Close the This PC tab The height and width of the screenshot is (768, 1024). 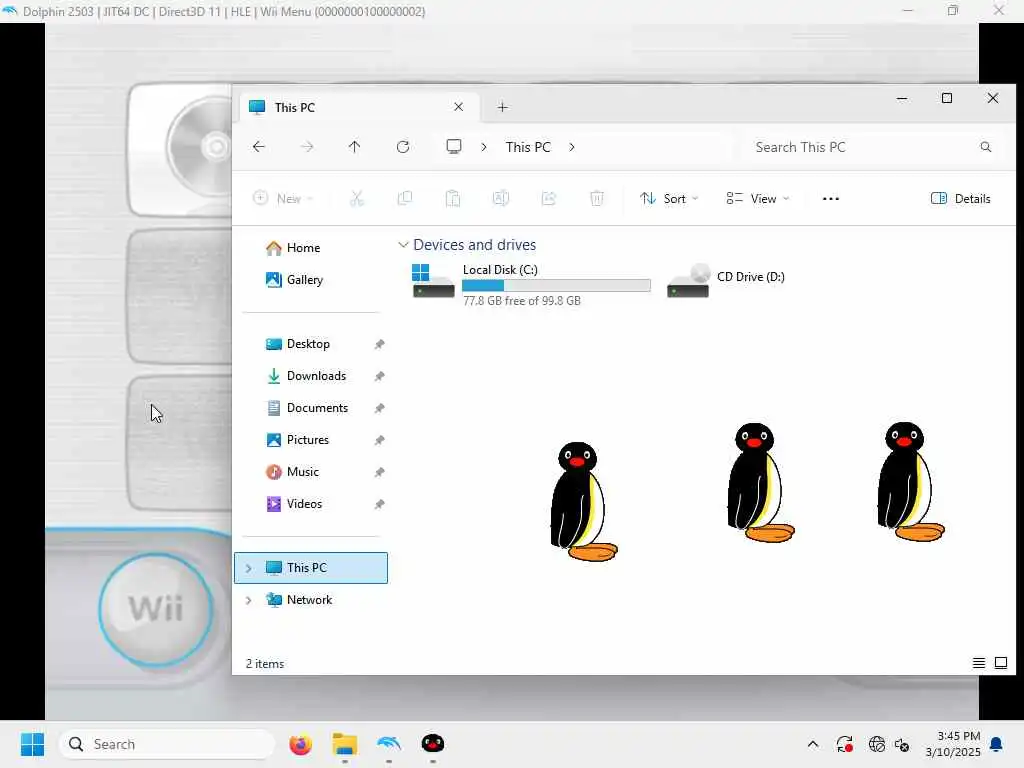458,107
